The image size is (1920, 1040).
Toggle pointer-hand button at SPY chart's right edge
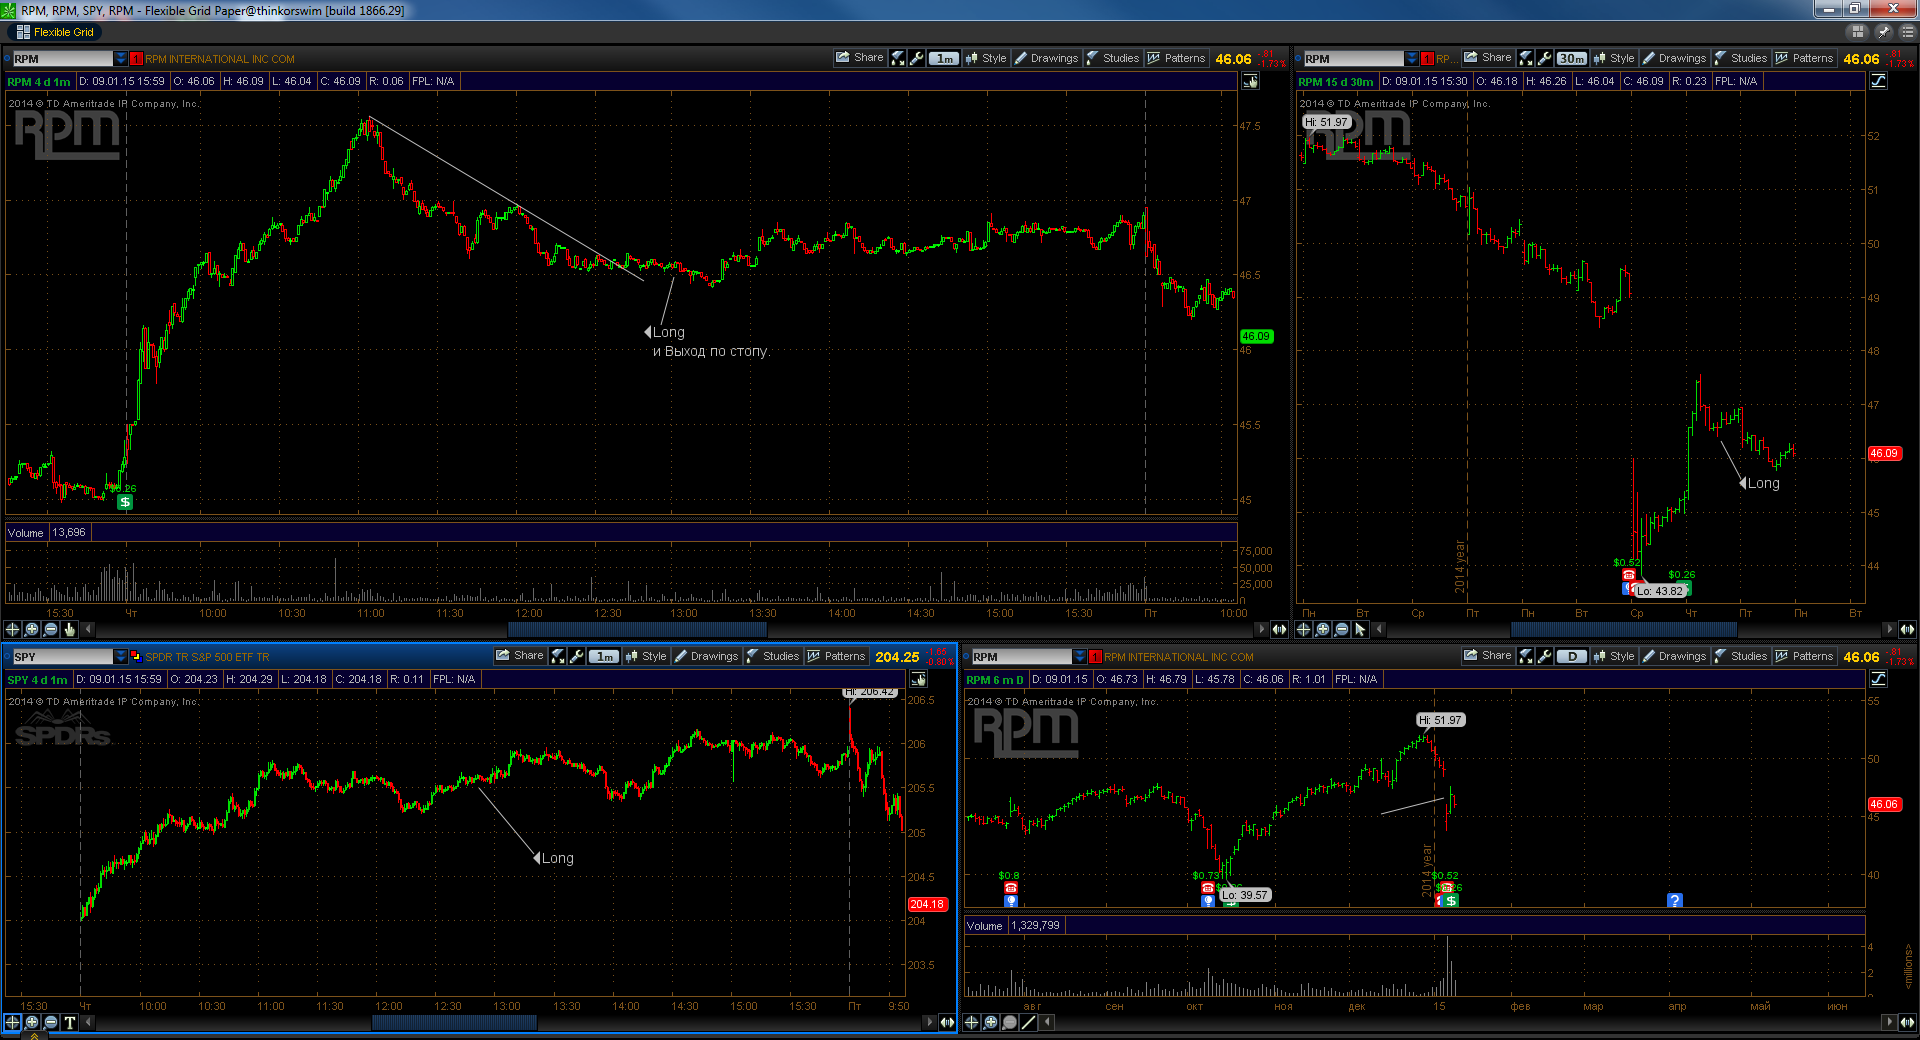918,679
